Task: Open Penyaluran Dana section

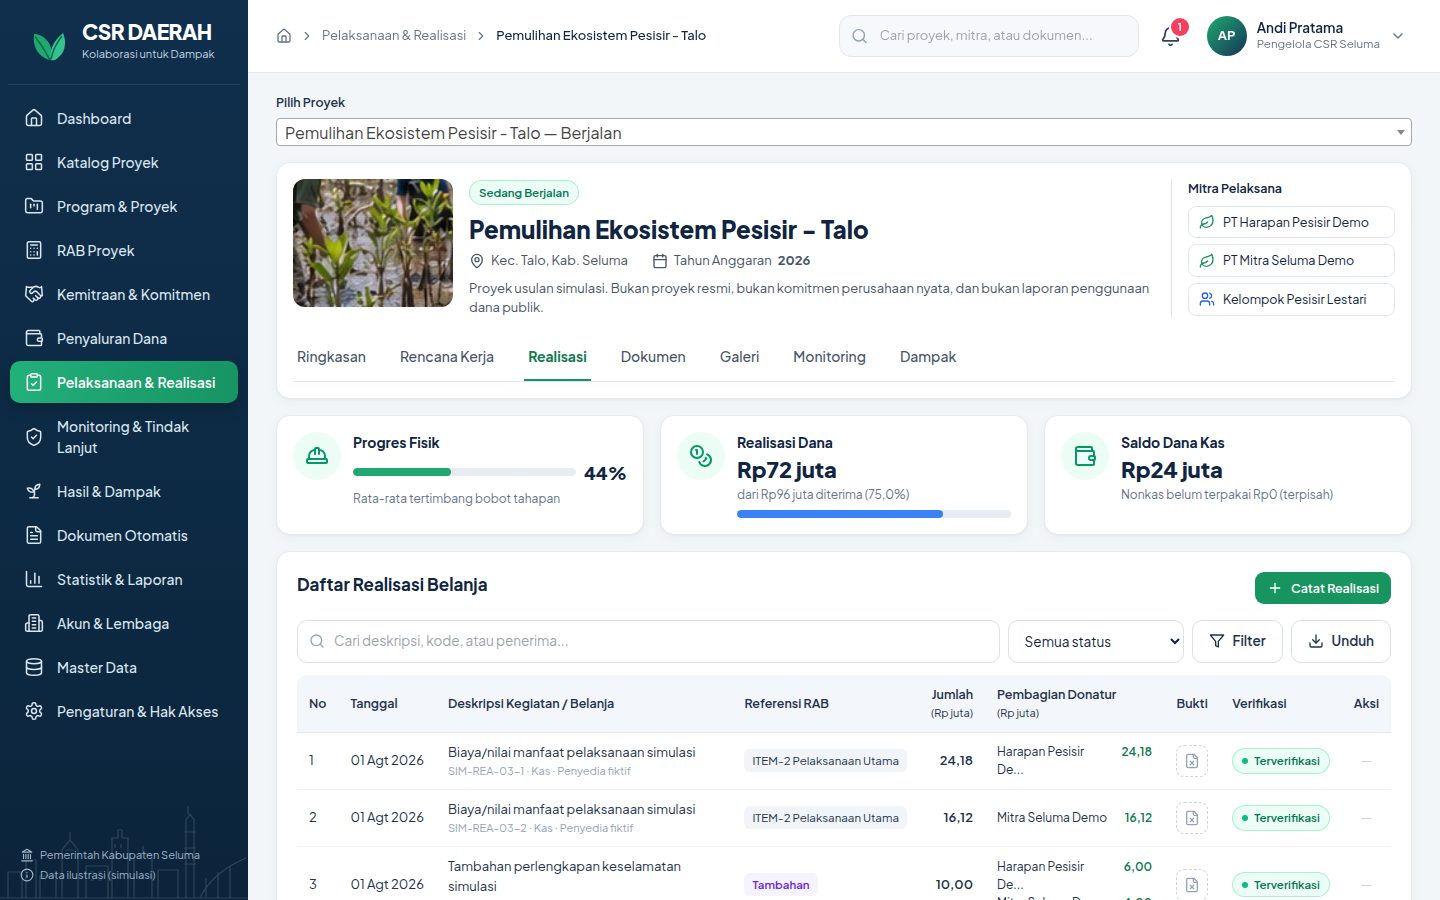Action: pyautogui.click(x=124, y=338)
